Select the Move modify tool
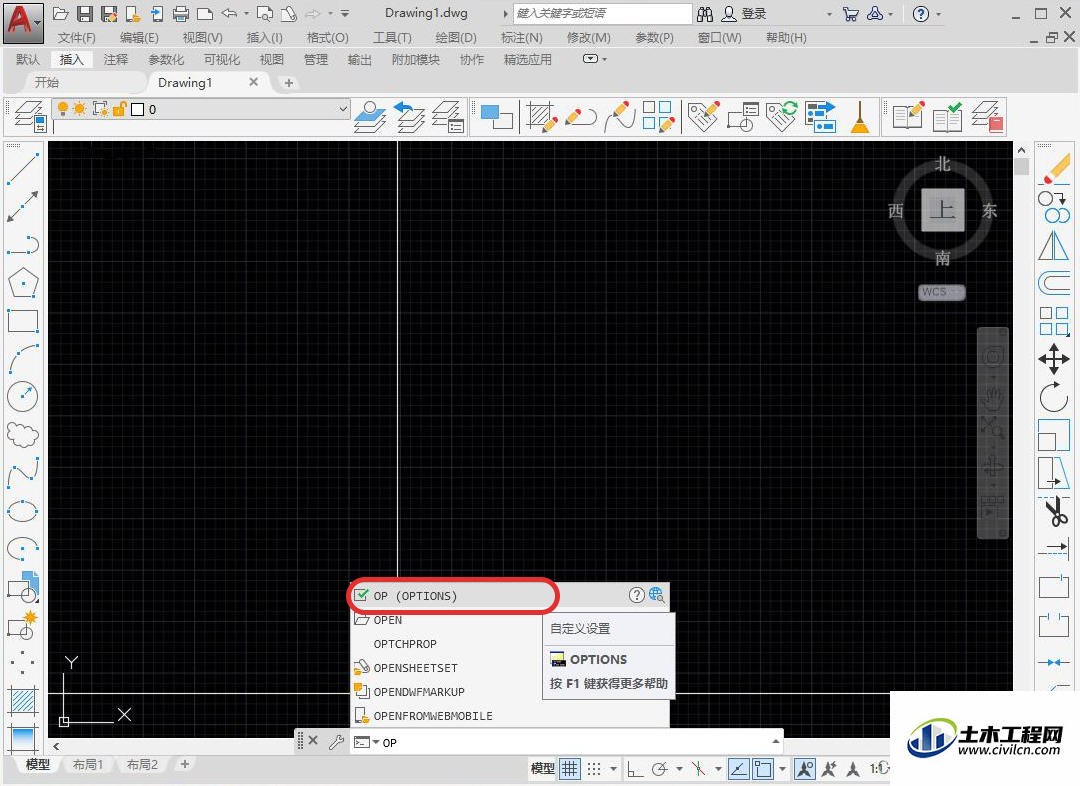1080x786 pixels. click(x=1054, y=359)
